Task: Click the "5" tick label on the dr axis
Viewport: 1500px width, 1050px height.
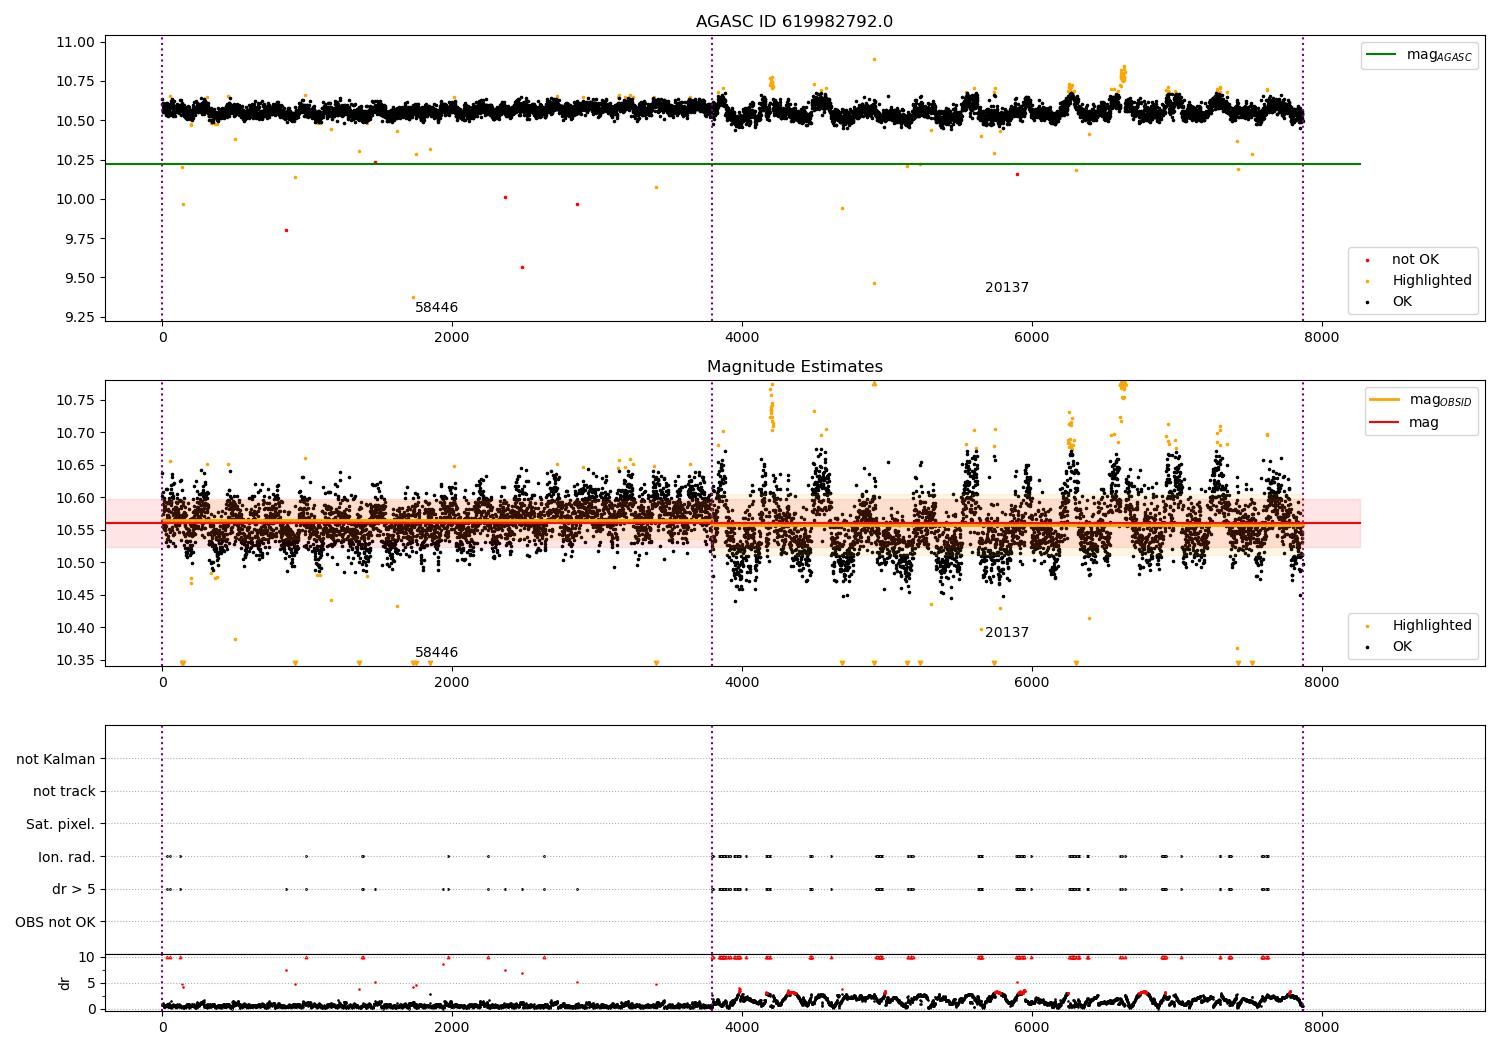Action: coord(91,984)
